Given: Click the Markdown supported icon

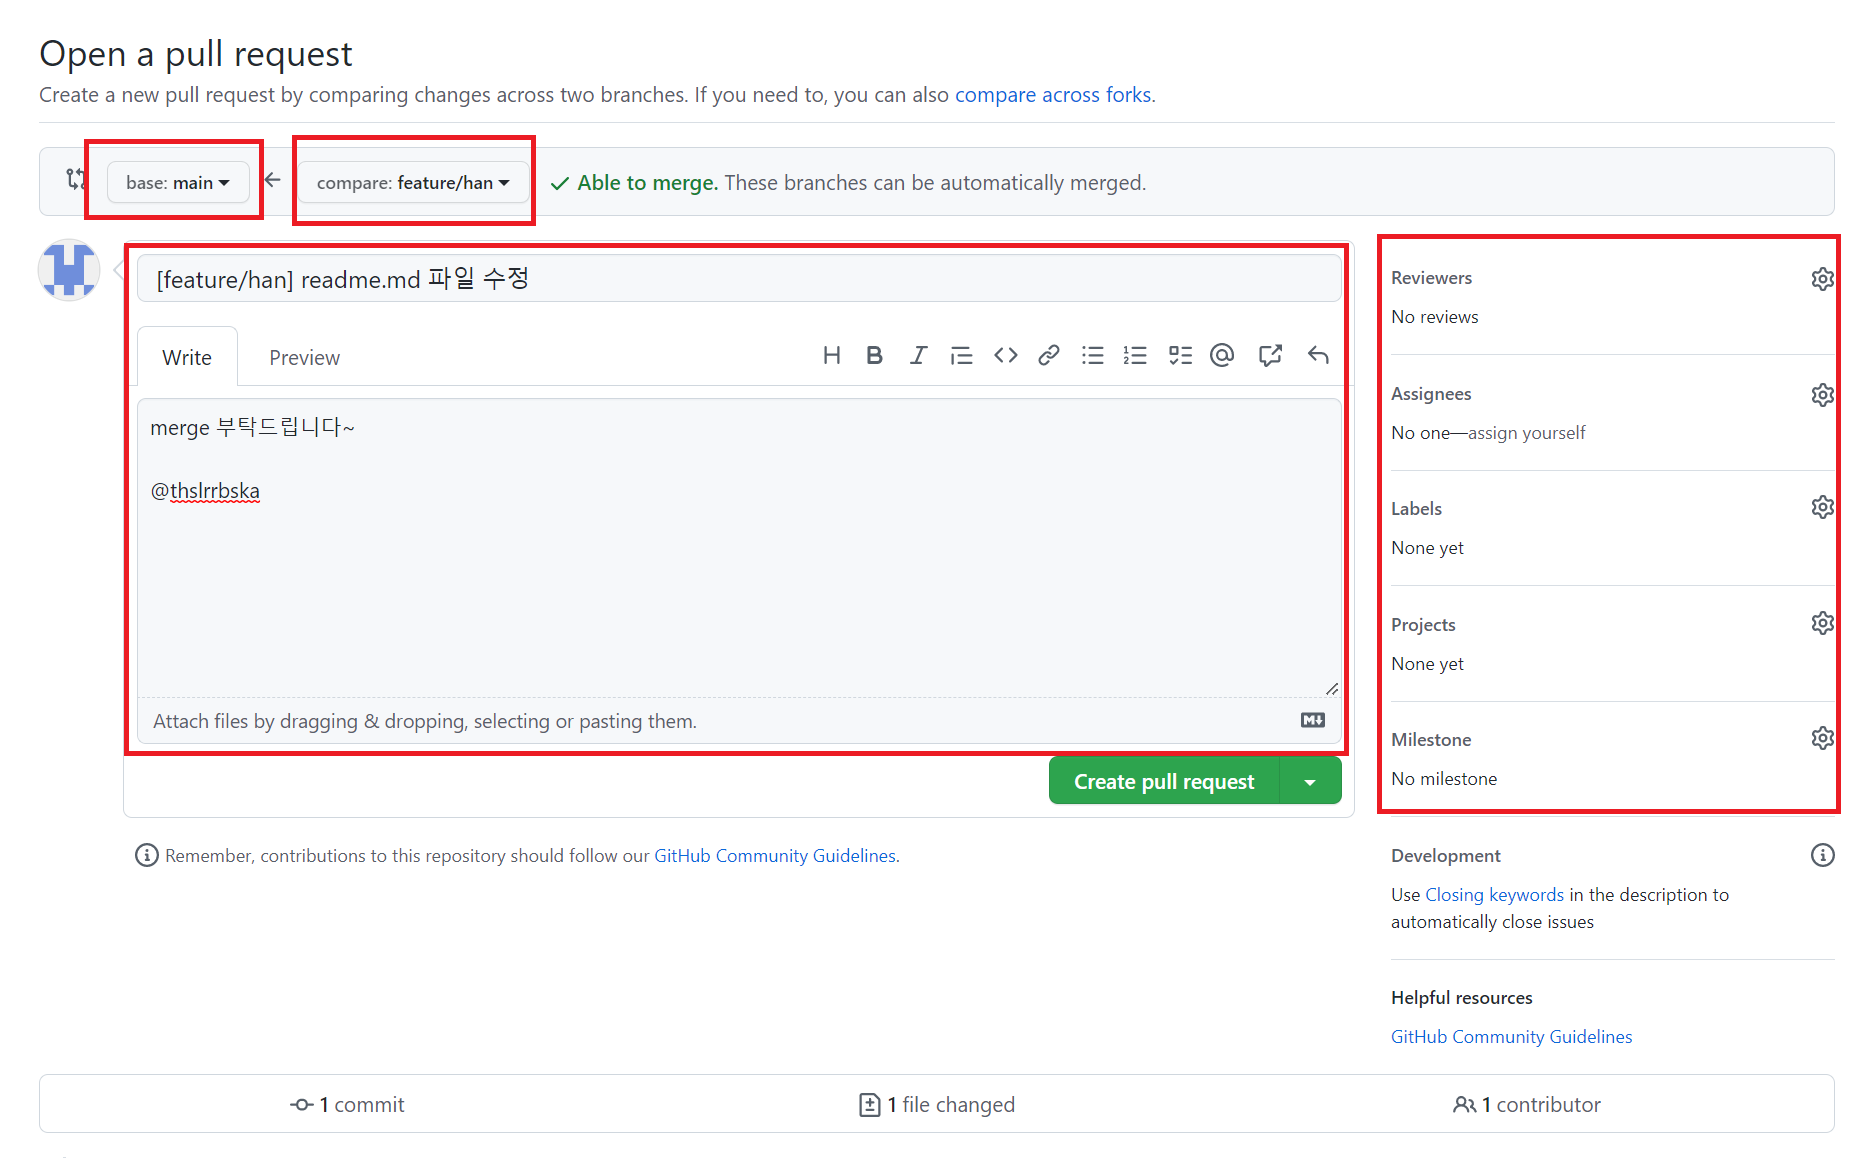Looking at the screenshot, I should 1313,720.
